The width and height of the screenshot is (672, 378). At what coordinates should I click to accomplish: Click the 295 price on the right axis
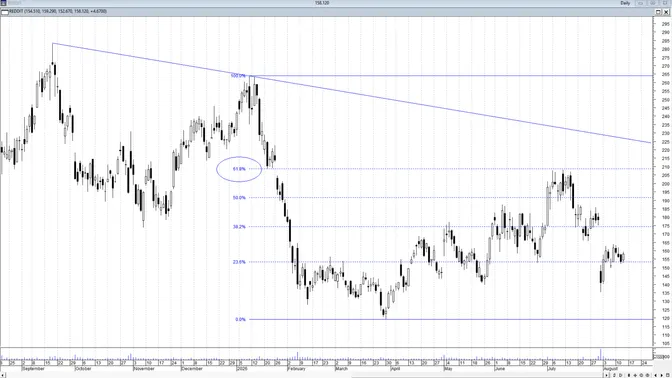pos(666,24)
